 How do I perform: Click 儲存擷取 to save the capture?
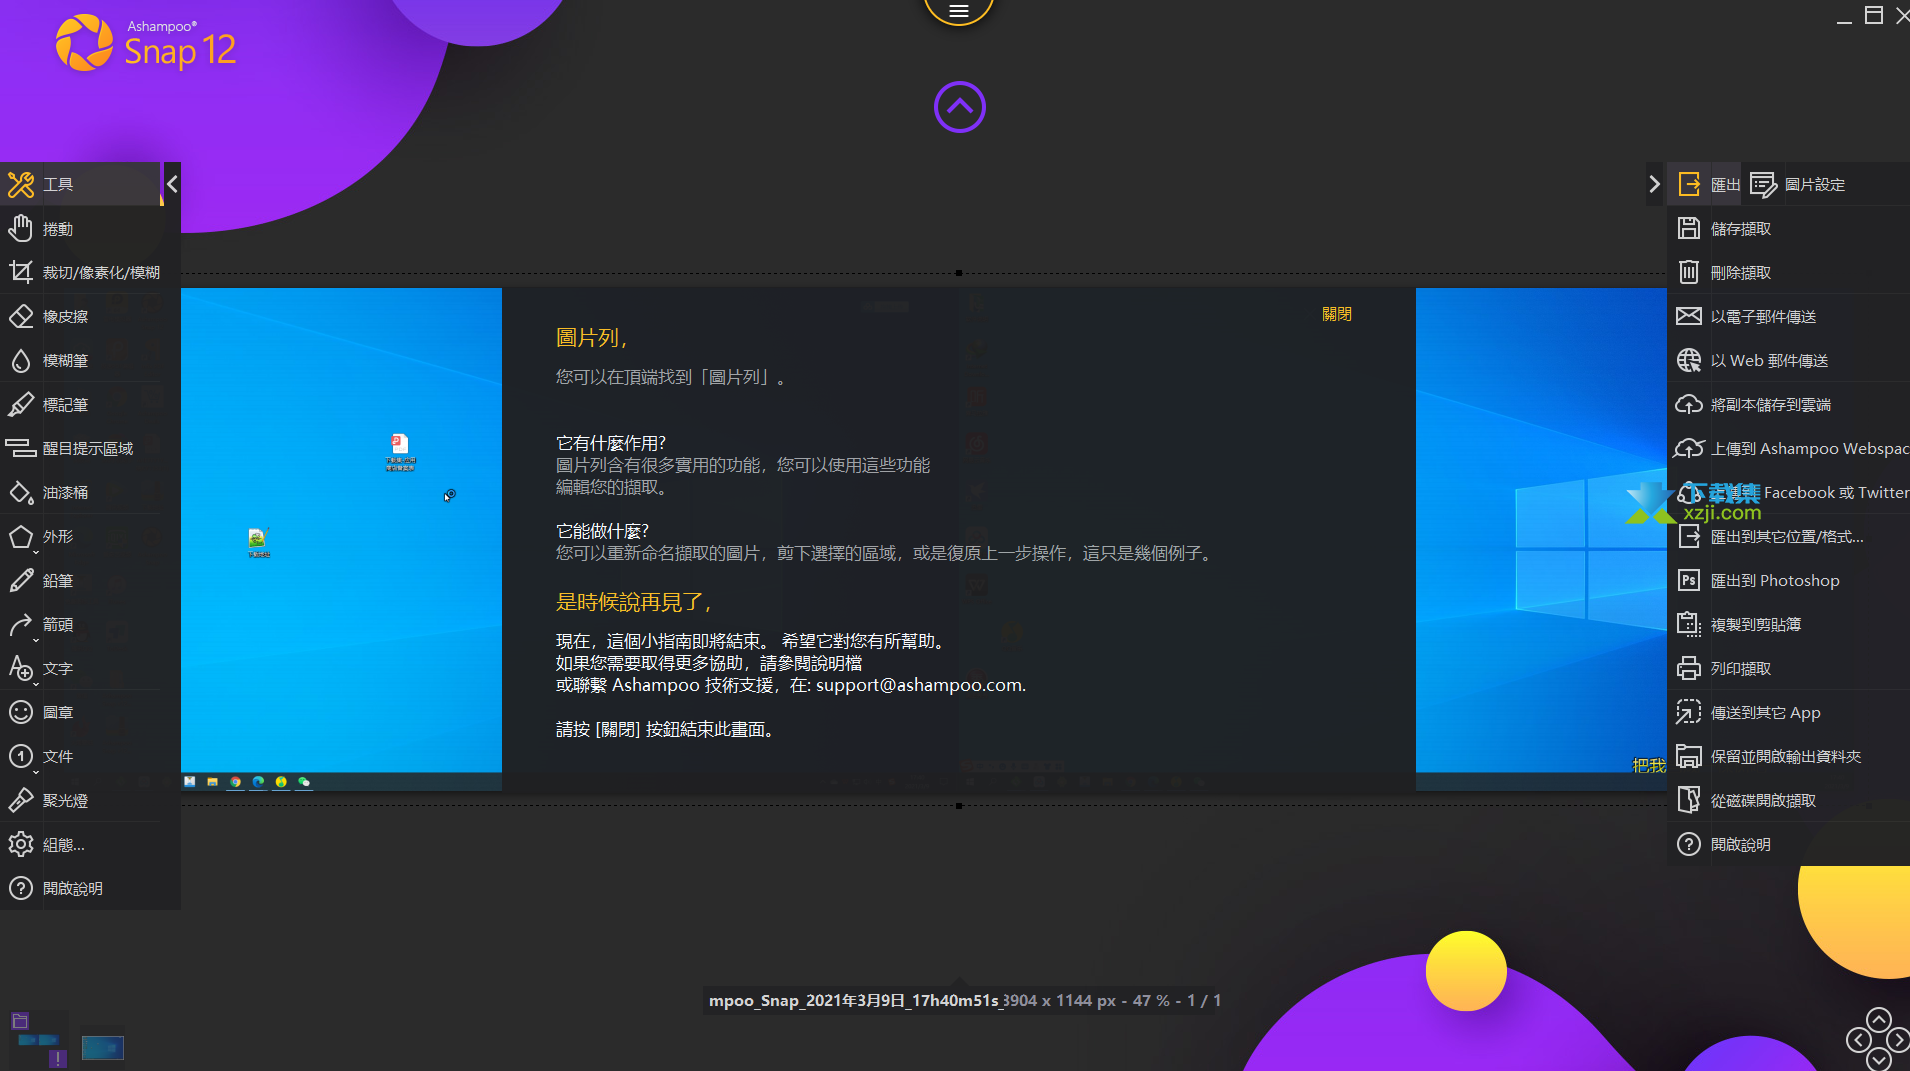pos(1789,229)
